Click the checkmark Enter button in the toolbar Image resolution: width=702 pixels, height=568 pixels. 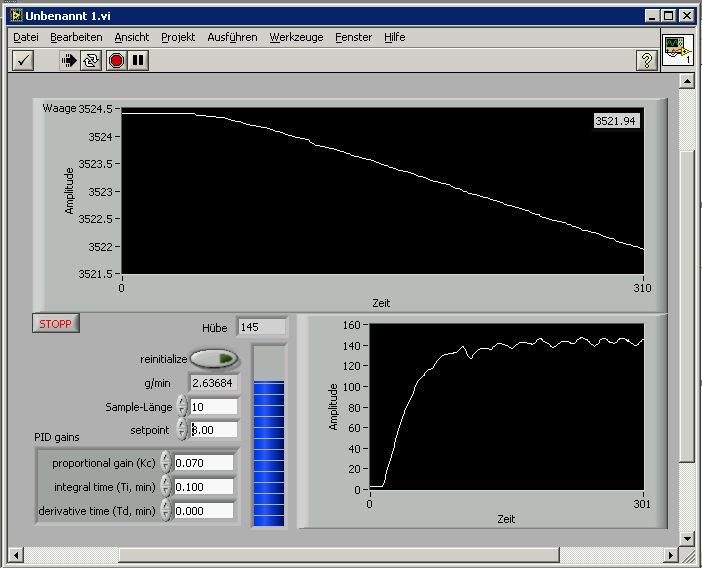pos(24,61)
